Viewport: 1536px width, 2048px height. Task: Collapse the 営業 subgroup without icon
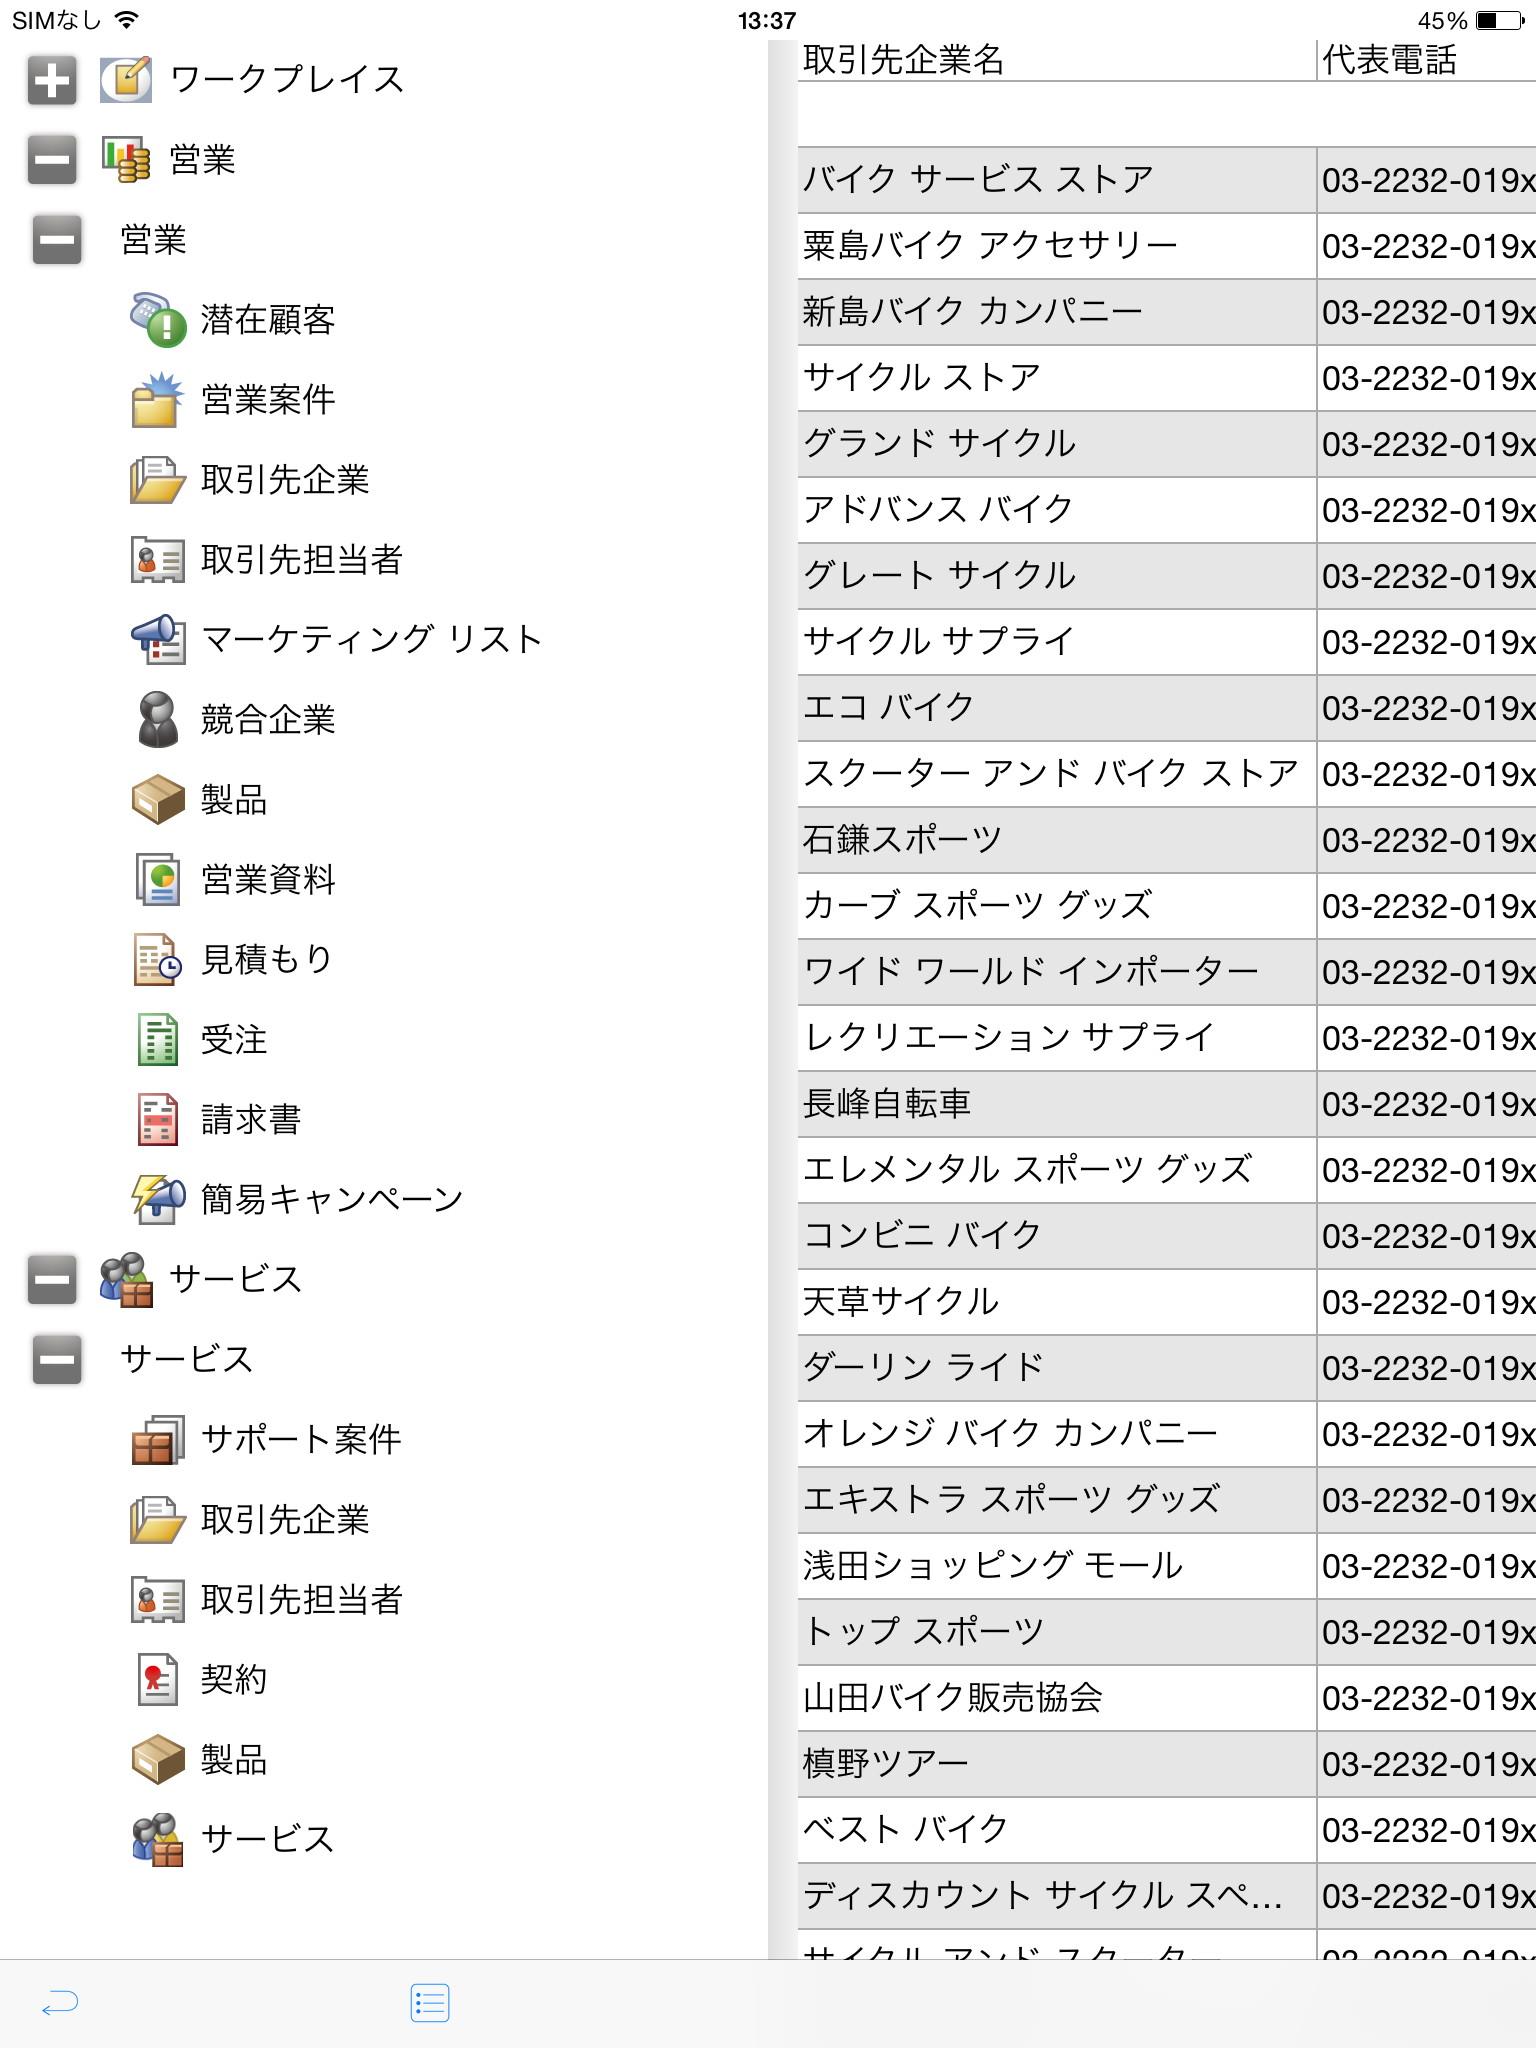[x=57, y=240]
